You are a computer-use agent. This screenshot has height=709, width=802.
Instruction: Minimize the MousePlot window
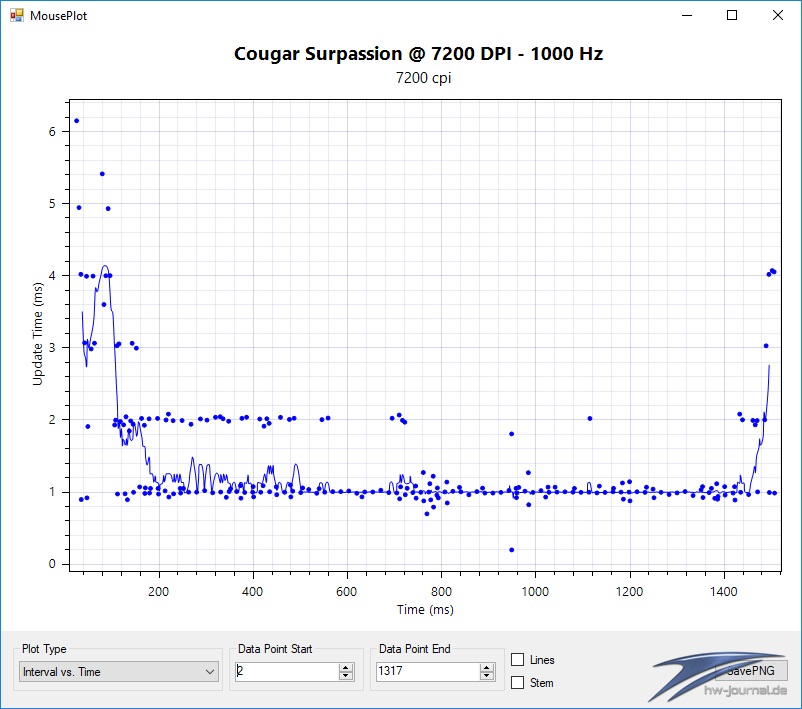coord(687,15)
